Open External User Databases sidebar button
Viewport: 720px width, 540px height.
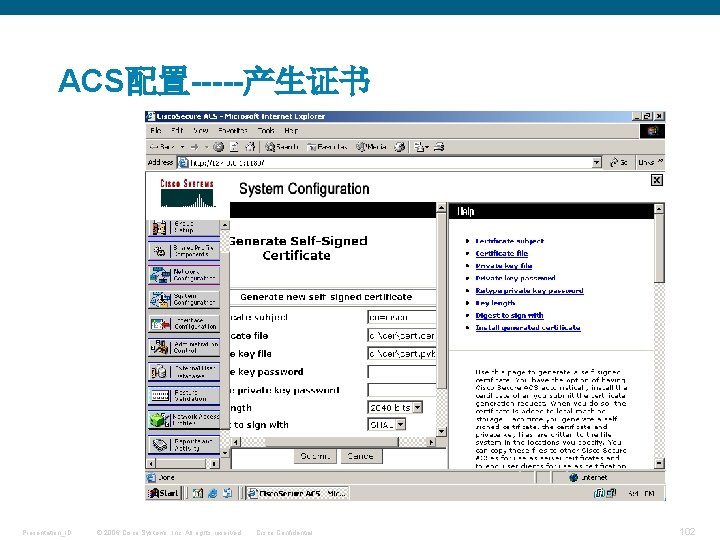(184, 371)
